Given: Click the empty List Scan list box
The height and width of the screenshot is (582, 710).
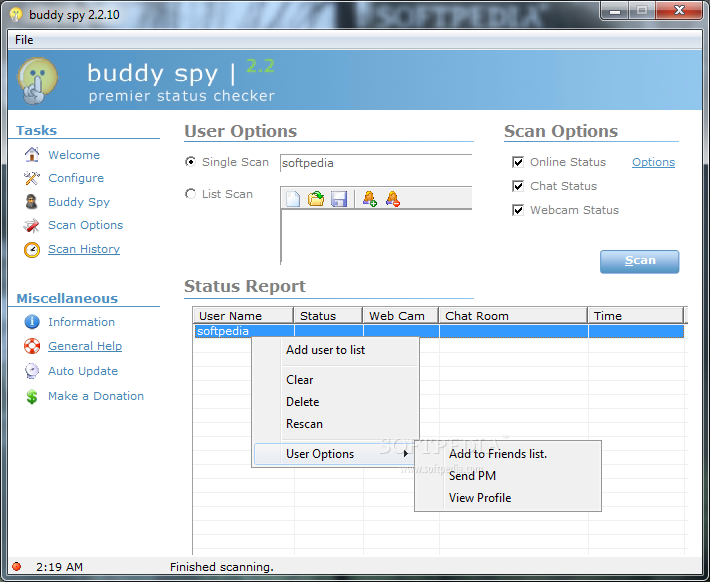Looking at the screenshot, I should click(376, 236).
